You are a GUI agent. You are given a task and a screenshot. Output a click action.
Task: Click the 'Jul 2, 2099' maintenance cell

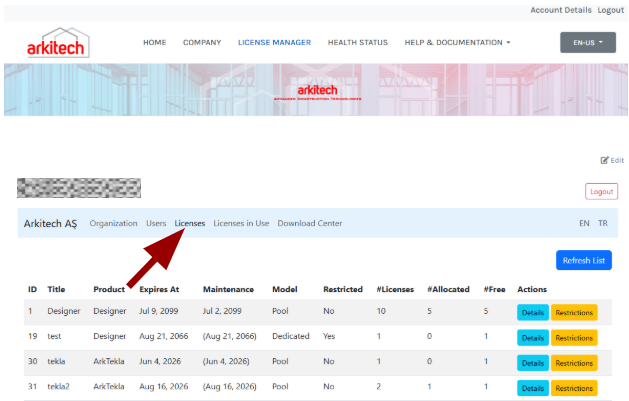point(222,311)
